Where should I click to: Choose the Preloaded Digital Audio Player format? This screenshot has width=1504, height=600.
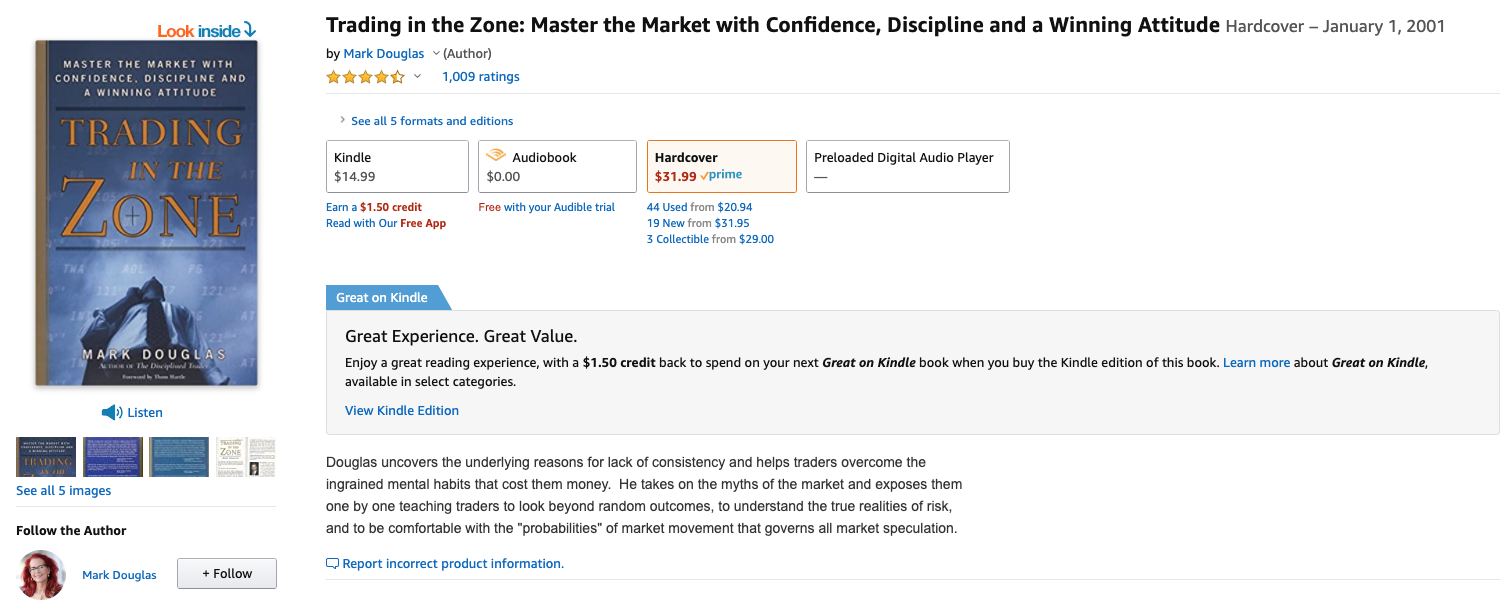[x=907, y=166]
